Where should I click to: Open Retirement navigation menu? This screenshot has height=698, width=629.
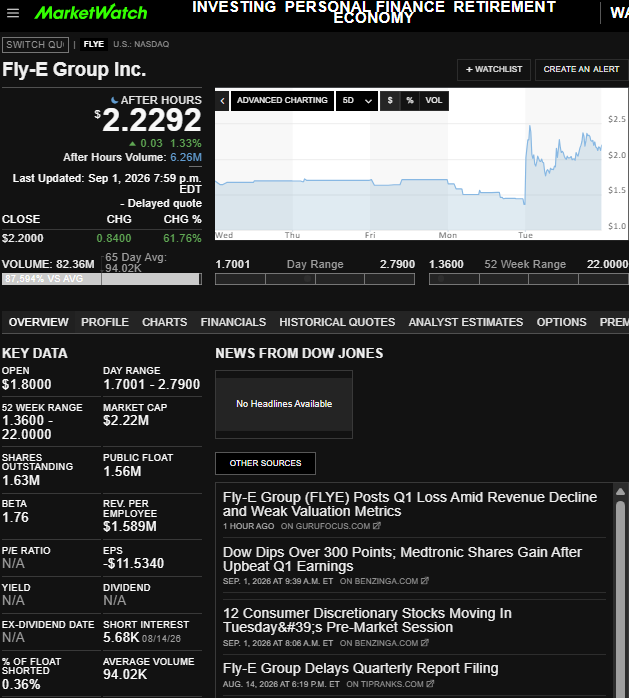[505, 7]
